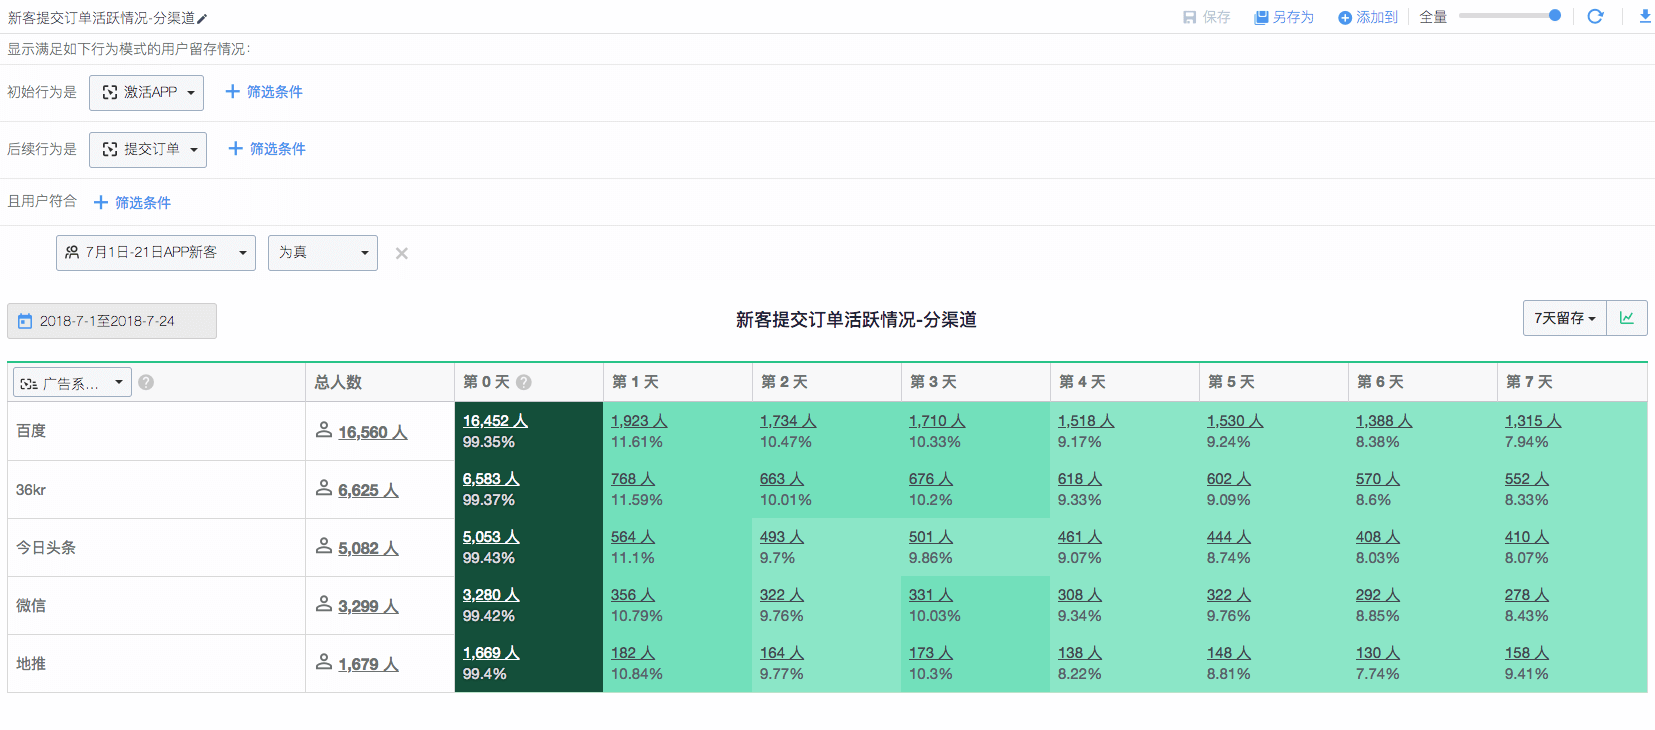Viewport: 1655px width, 730px height.
Task: Click 今日头条 day 0 value 5,053 人
Action: pos(491,537)
